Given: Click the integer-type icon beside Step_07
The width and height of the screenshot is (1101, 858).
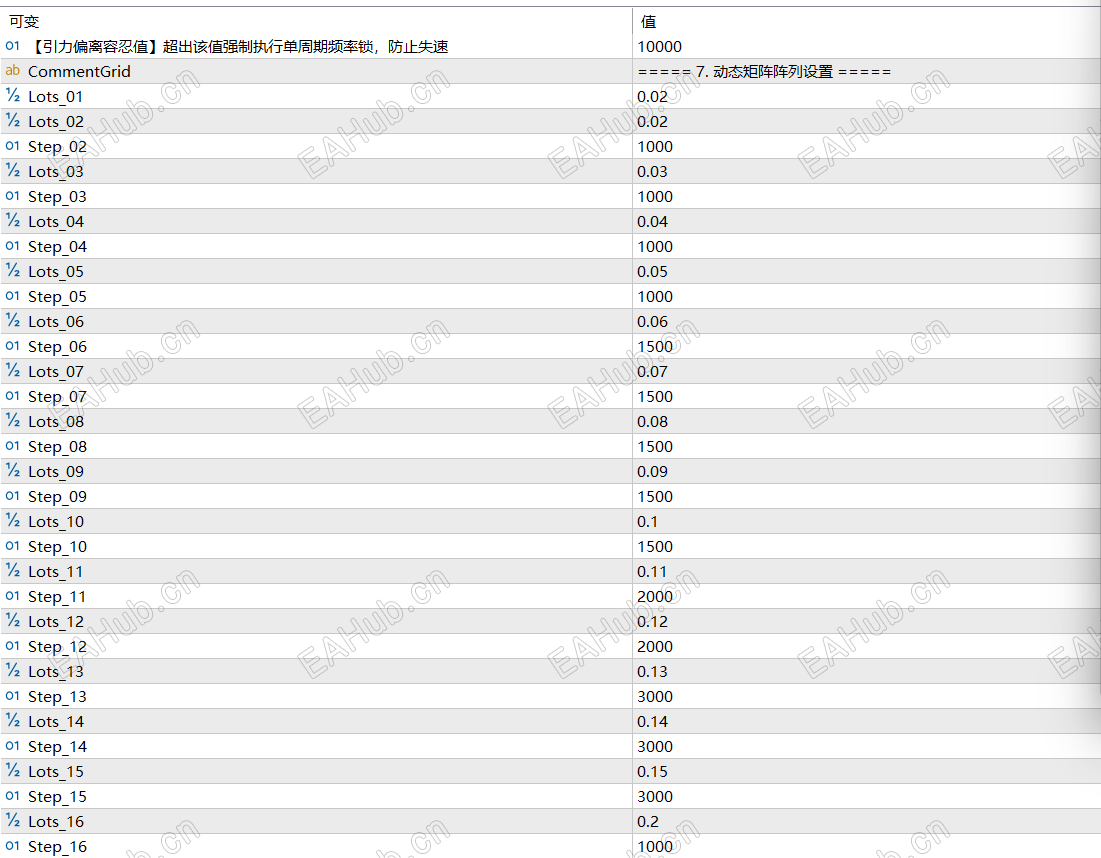Looking at the screenshot, I should pos(13,395).
